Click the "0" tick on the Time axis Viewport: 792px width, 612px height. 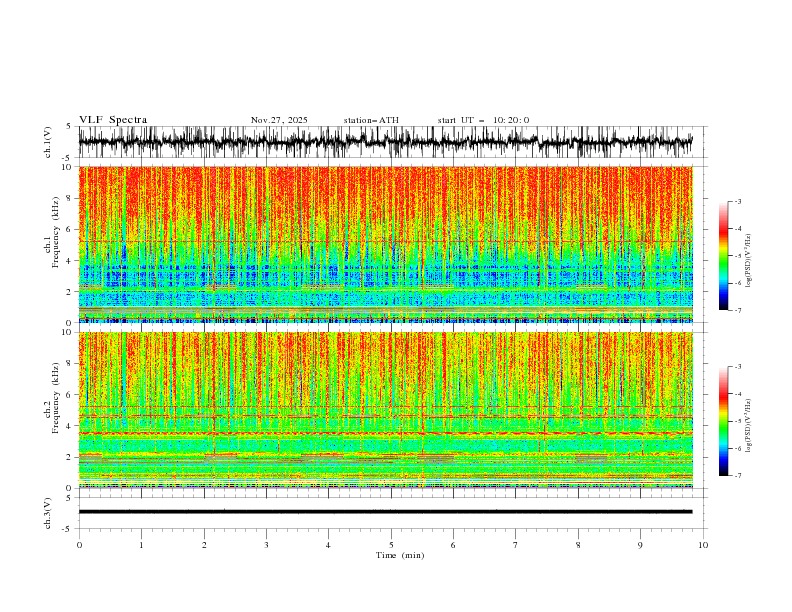pyautogui.click(x=79, y=545)
